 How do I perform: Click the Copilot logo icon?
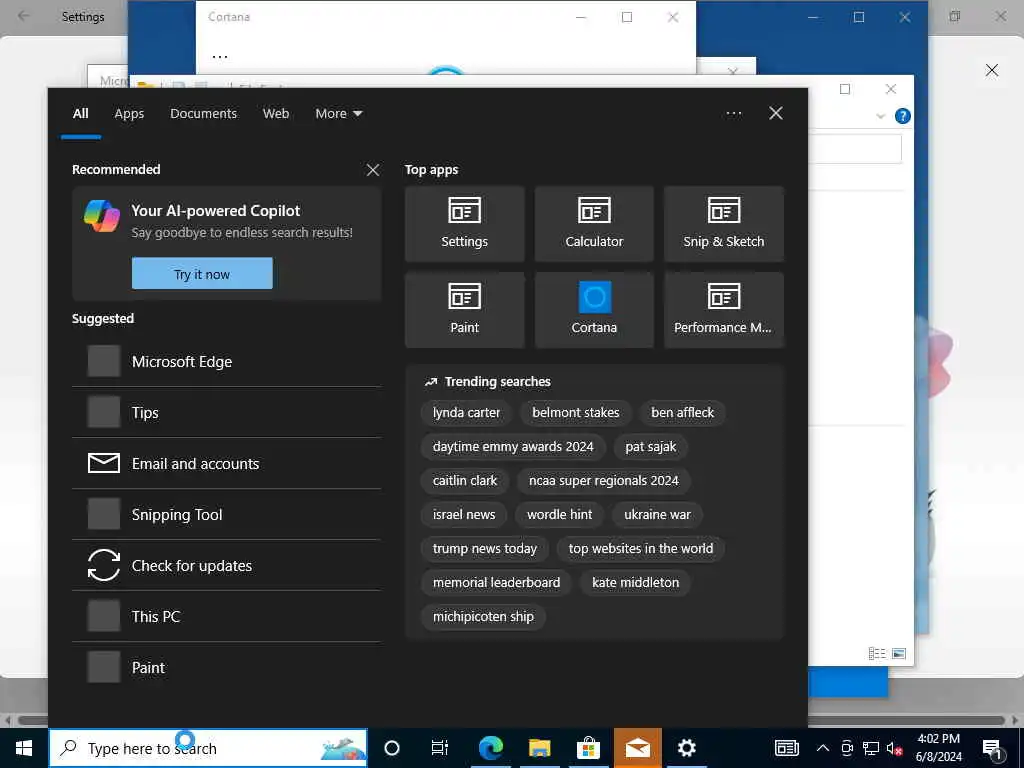(x=102, y=216)
